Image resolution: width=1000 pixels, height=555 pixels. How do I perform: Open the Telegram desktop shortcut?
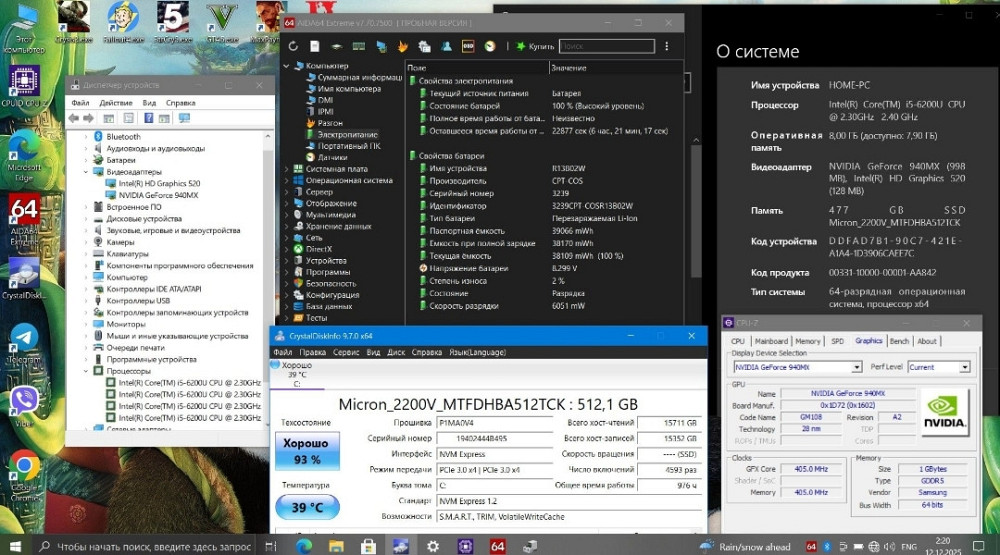click(23, 338)
